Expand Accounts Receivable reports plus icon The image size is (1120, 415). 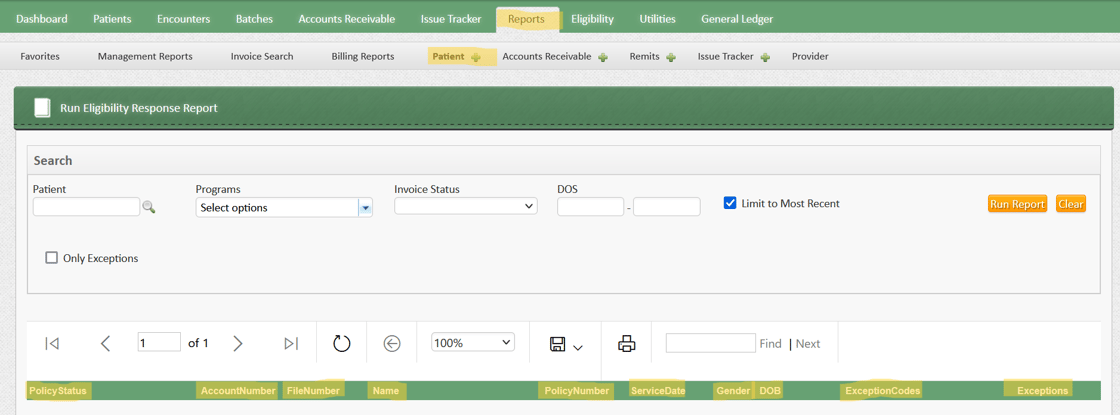tap(603, 57)
